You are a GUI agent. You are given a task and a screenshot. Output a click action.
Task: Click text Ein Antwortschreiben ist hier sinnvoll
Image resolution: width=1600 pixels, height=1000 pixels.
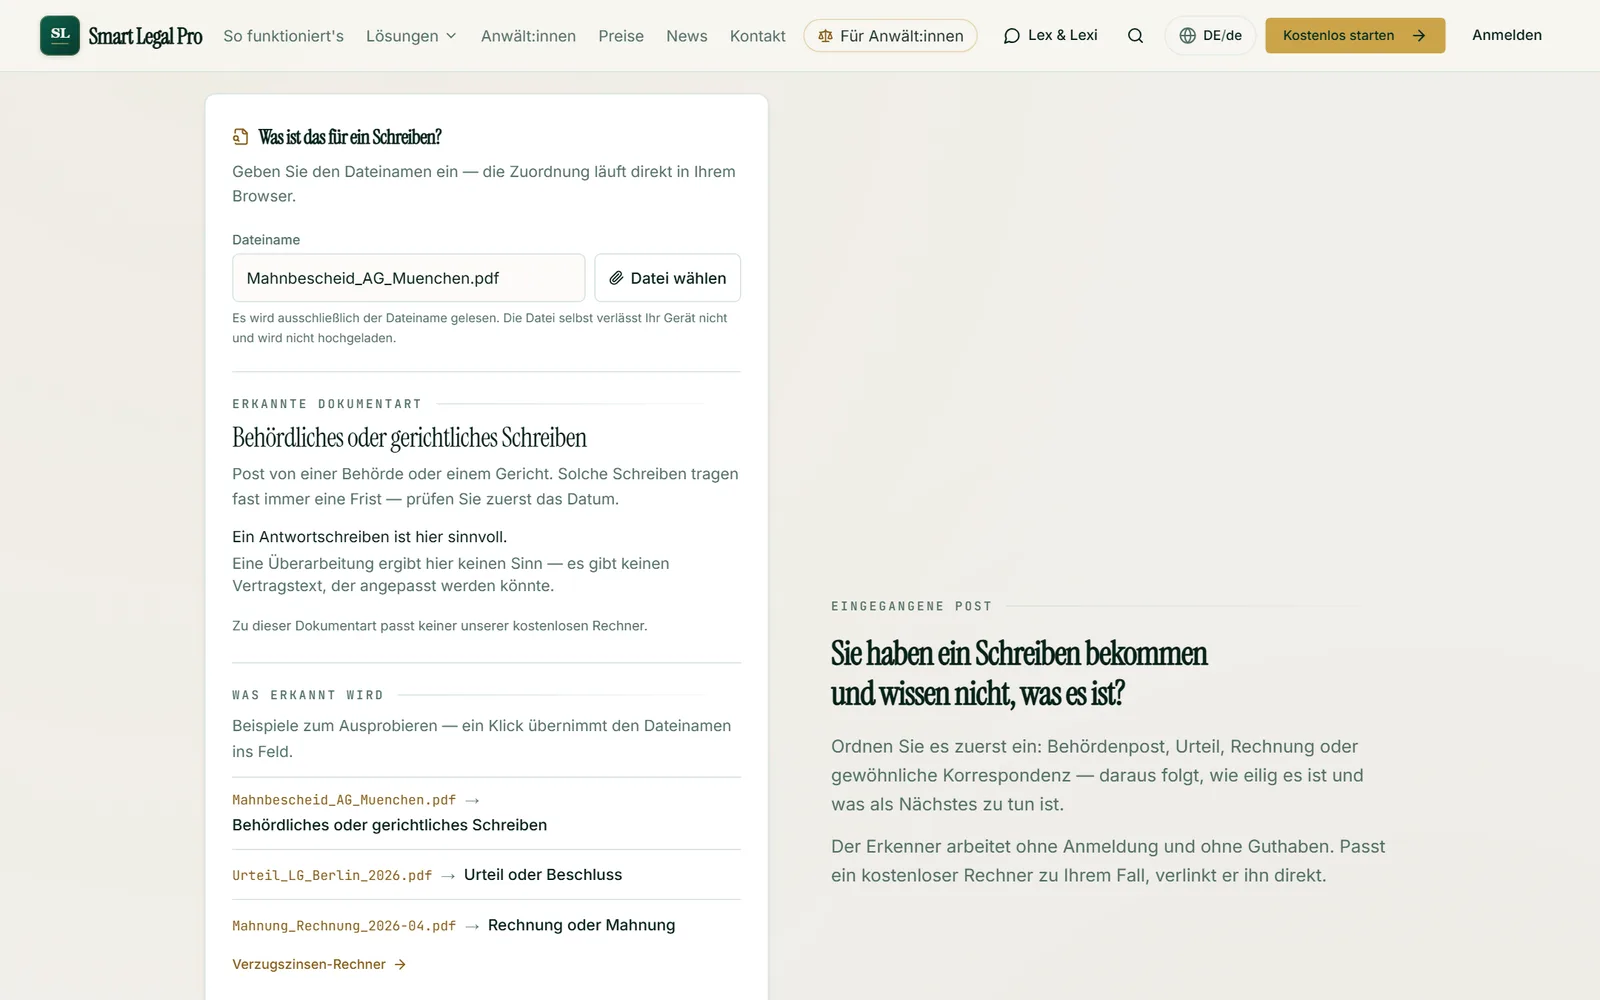click(369, 537)
